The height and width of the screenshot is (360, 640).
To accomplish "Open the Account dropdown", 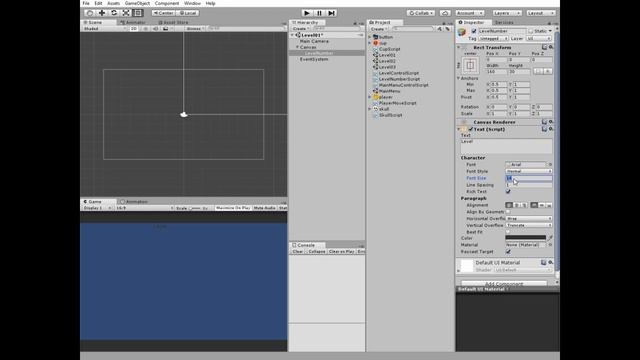I will point(470,13).
